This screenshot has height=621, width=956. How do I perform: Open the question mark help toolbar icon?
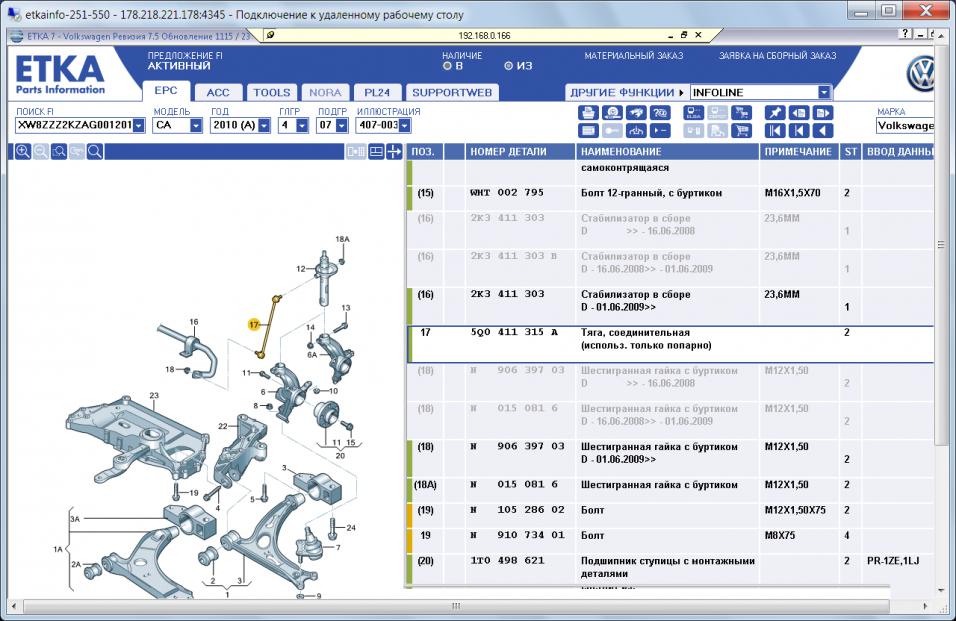(x=660, y=113)
